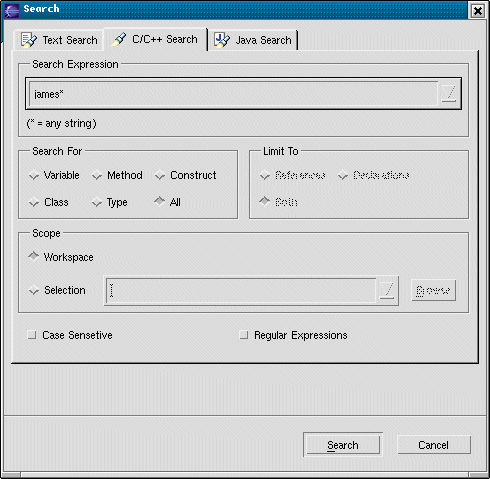Click the Java Search tab icon
This screenshot has width=490, height=479.
tap(222, 40)
